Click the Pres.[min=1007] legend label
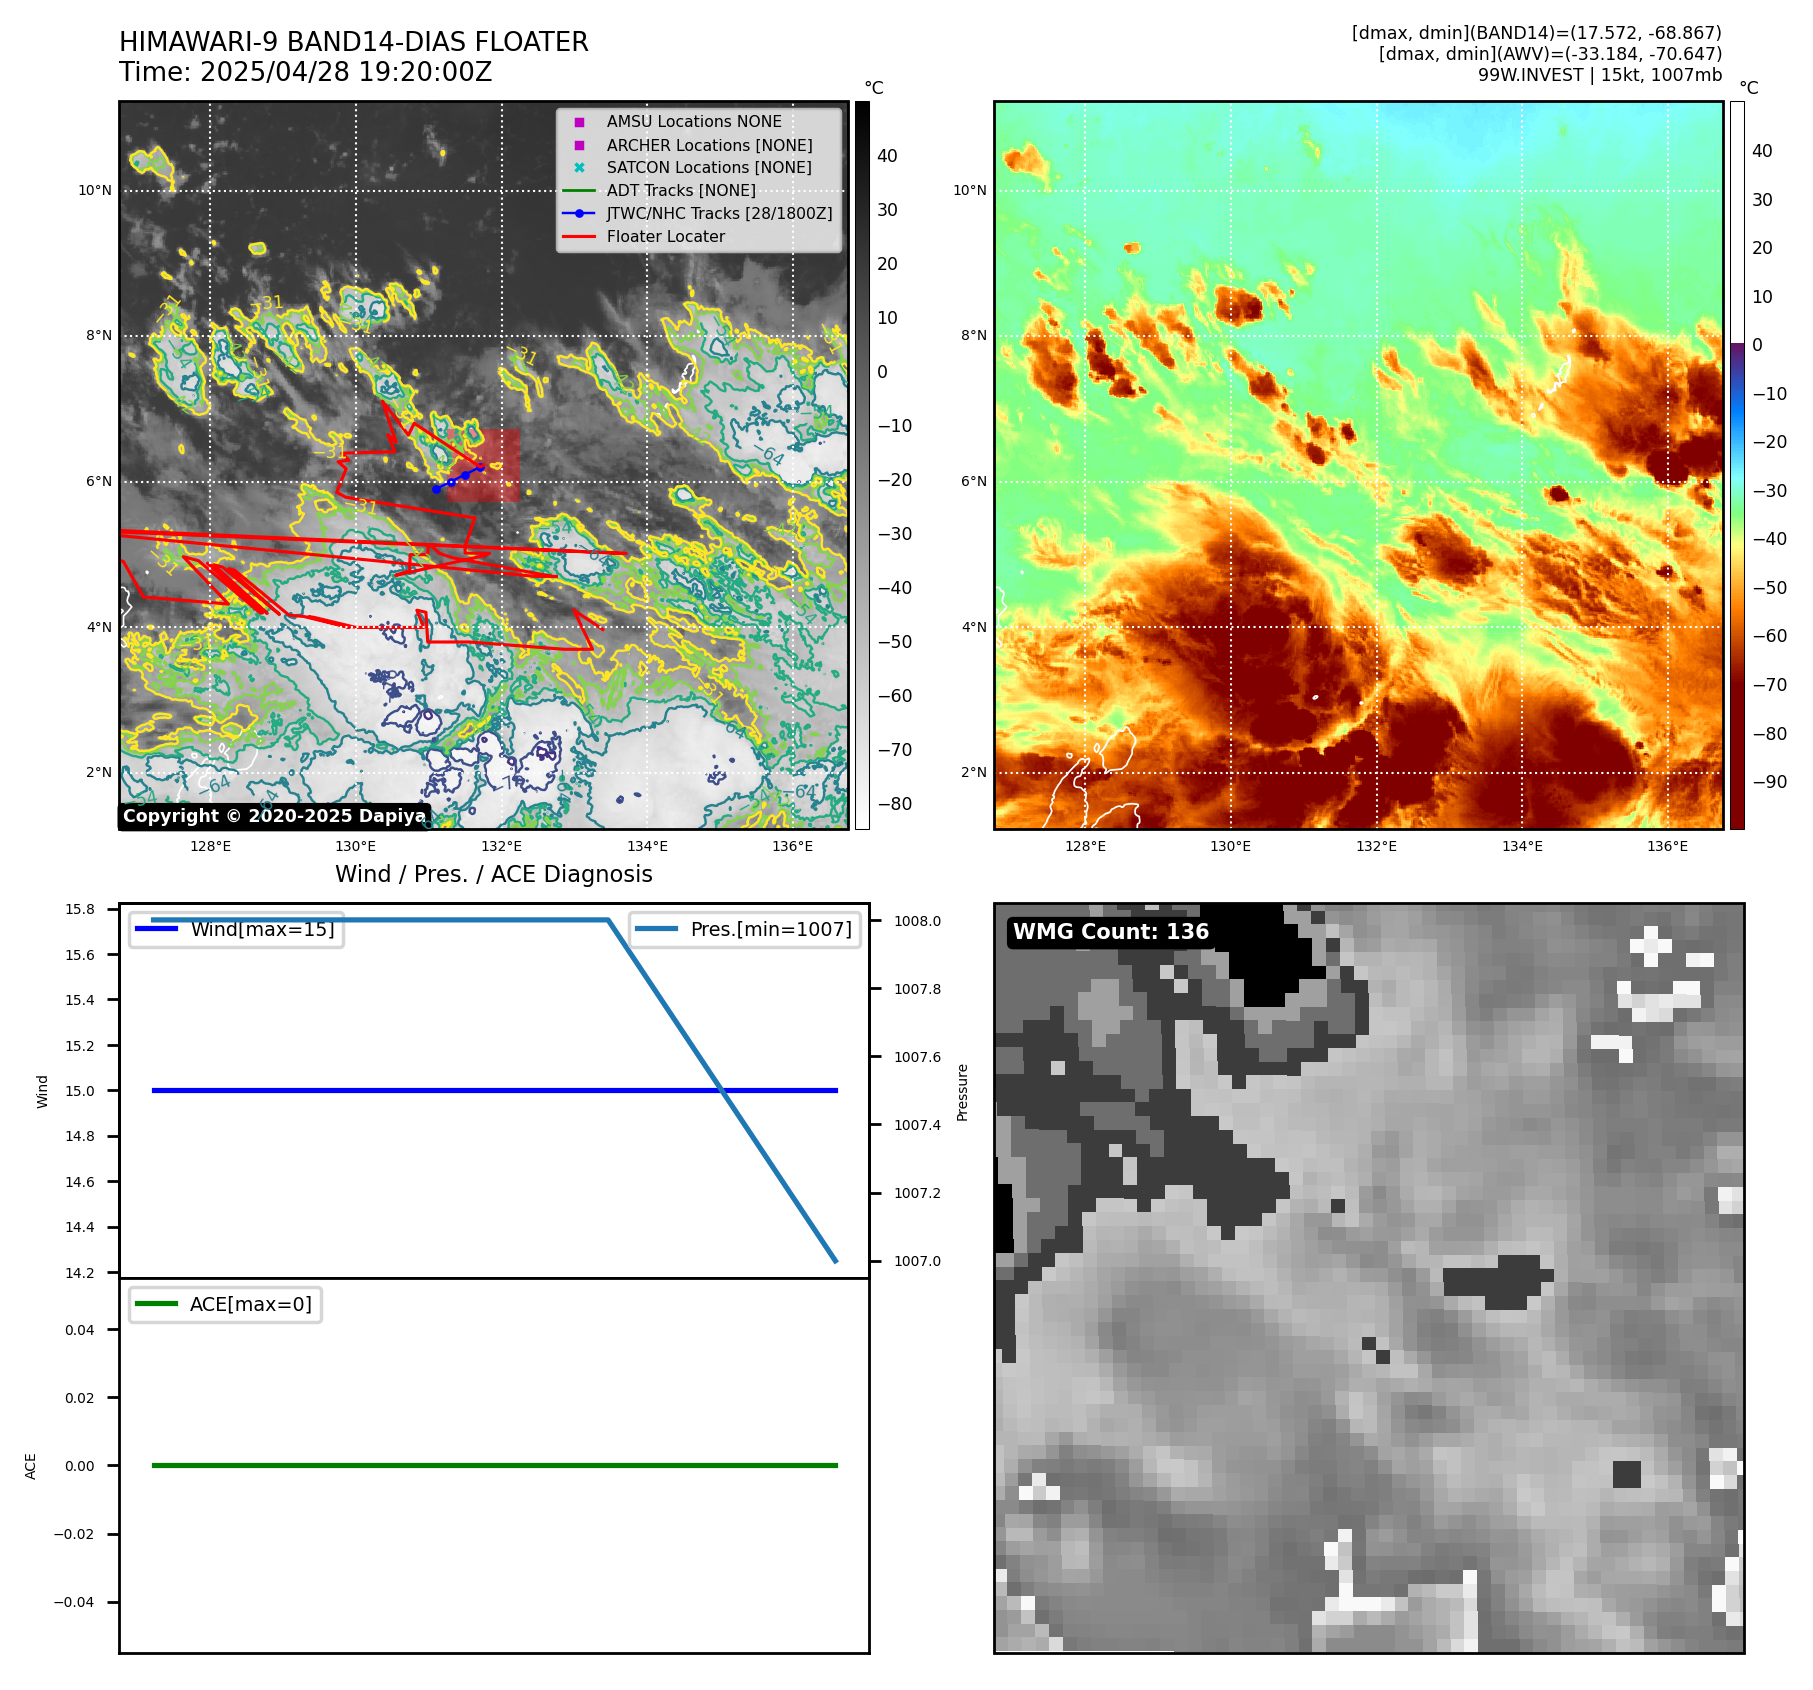This screenshot has height=1690, width=1813. [772, 929]
